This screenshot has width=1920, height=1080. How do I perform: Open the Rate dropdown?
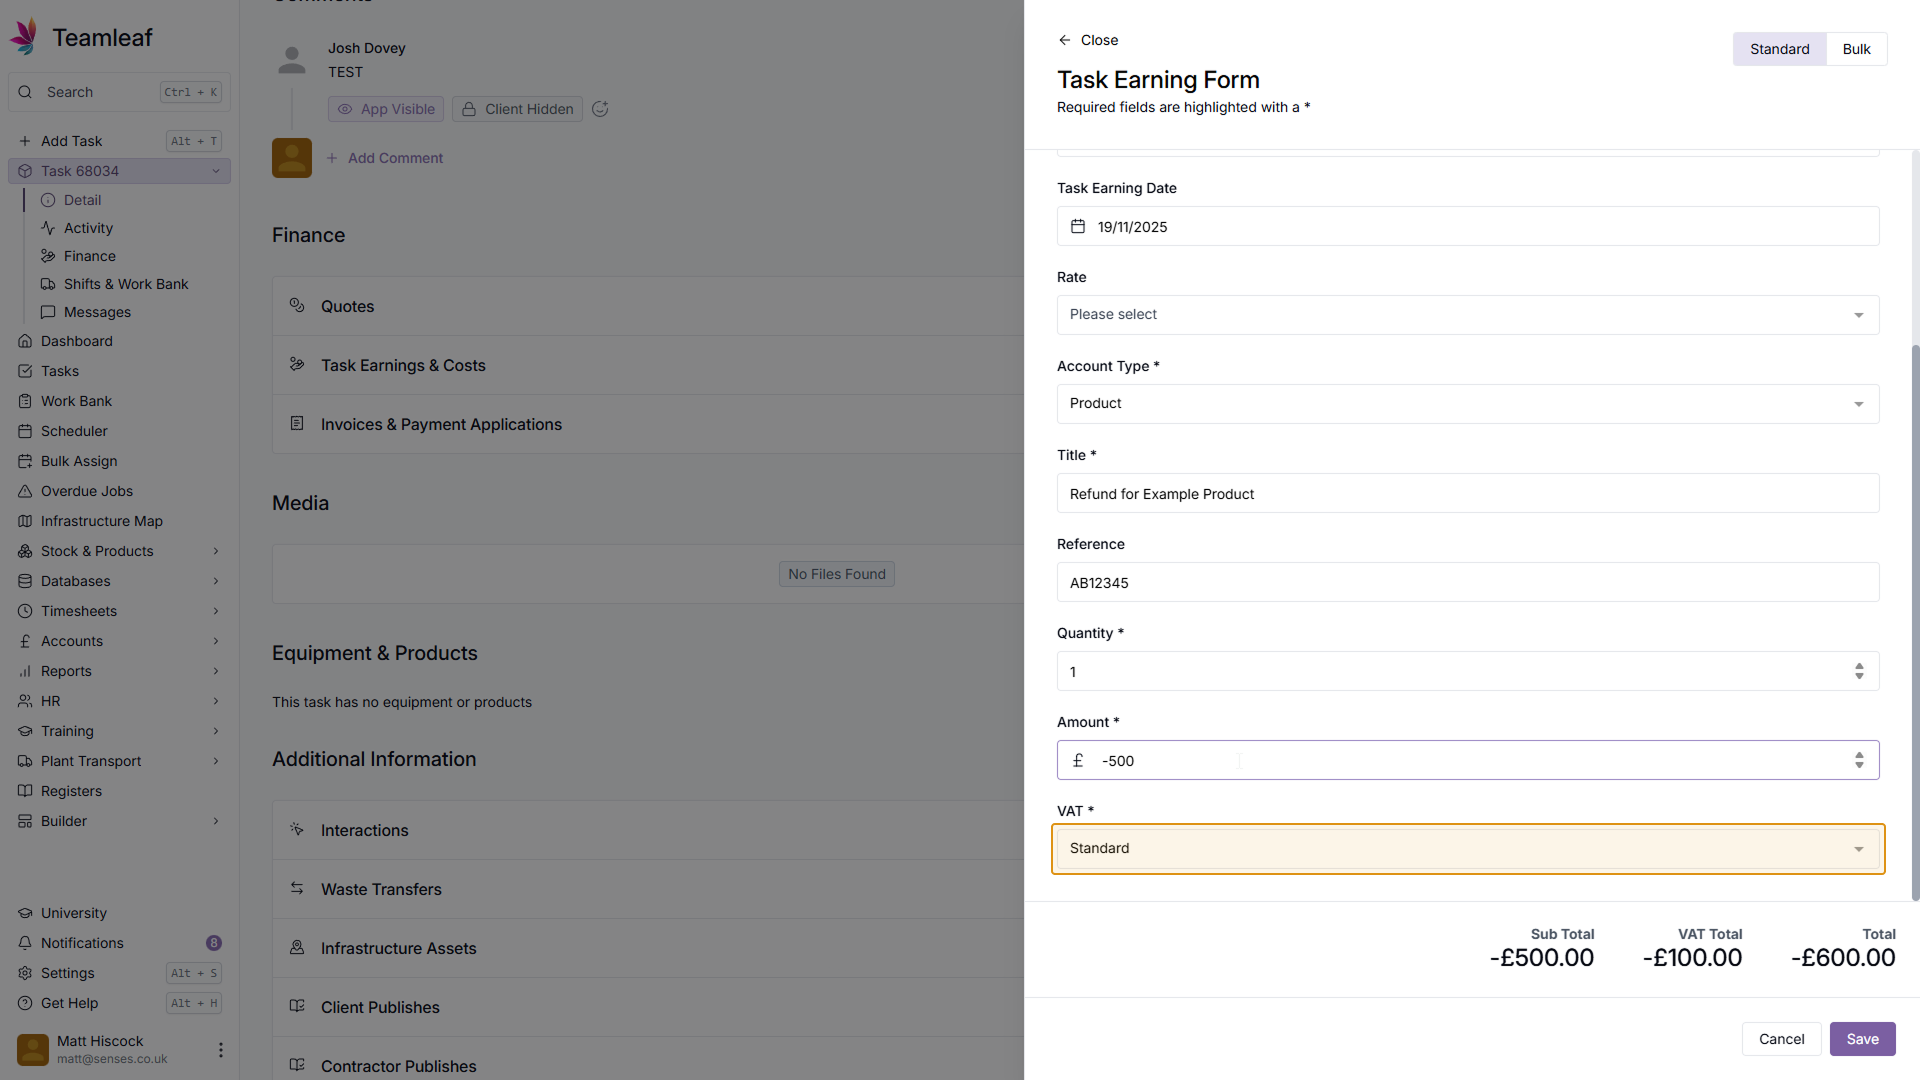tap(1467, 315)
